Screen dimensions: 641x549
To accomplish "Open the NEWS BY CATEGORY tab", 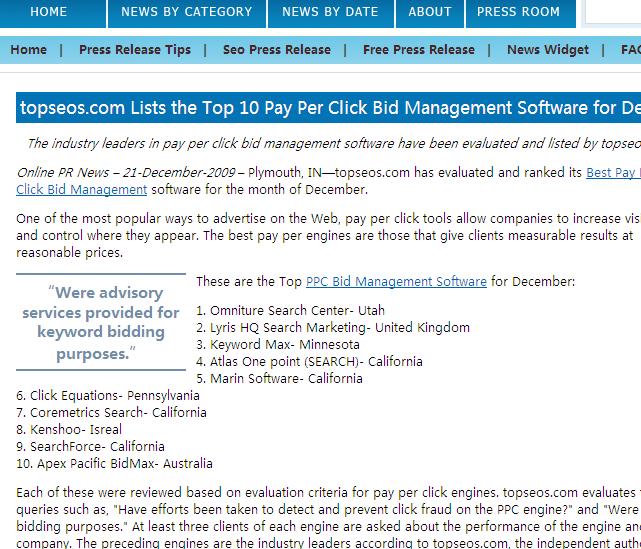I will click(187, 12).
